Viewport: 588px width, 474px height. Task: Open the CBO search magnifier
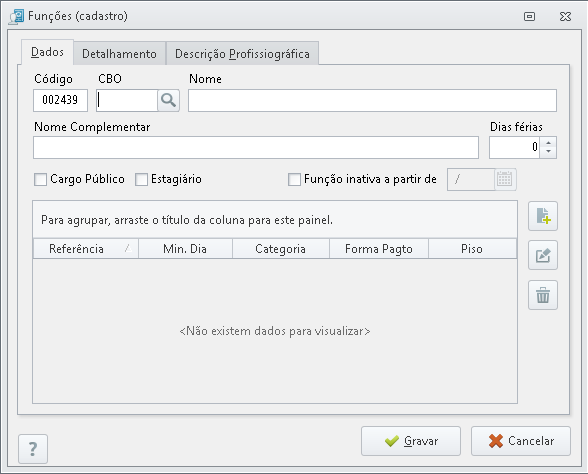pos(168,100)
